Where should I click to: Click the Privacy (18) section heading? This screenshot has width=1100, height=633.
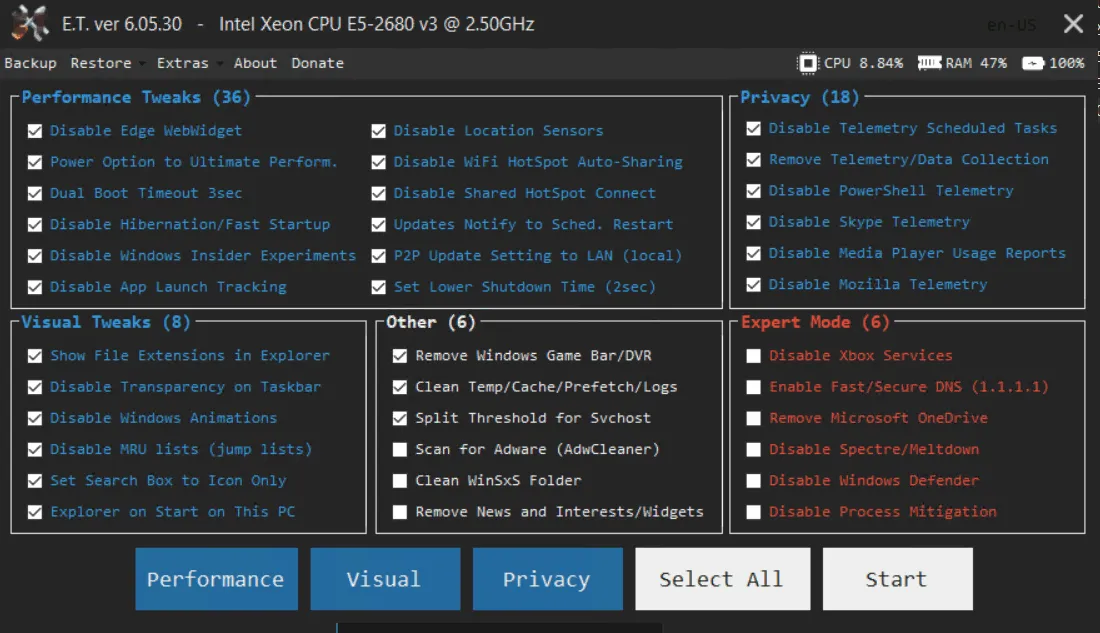pyautogui.click(x=799, y=98)
